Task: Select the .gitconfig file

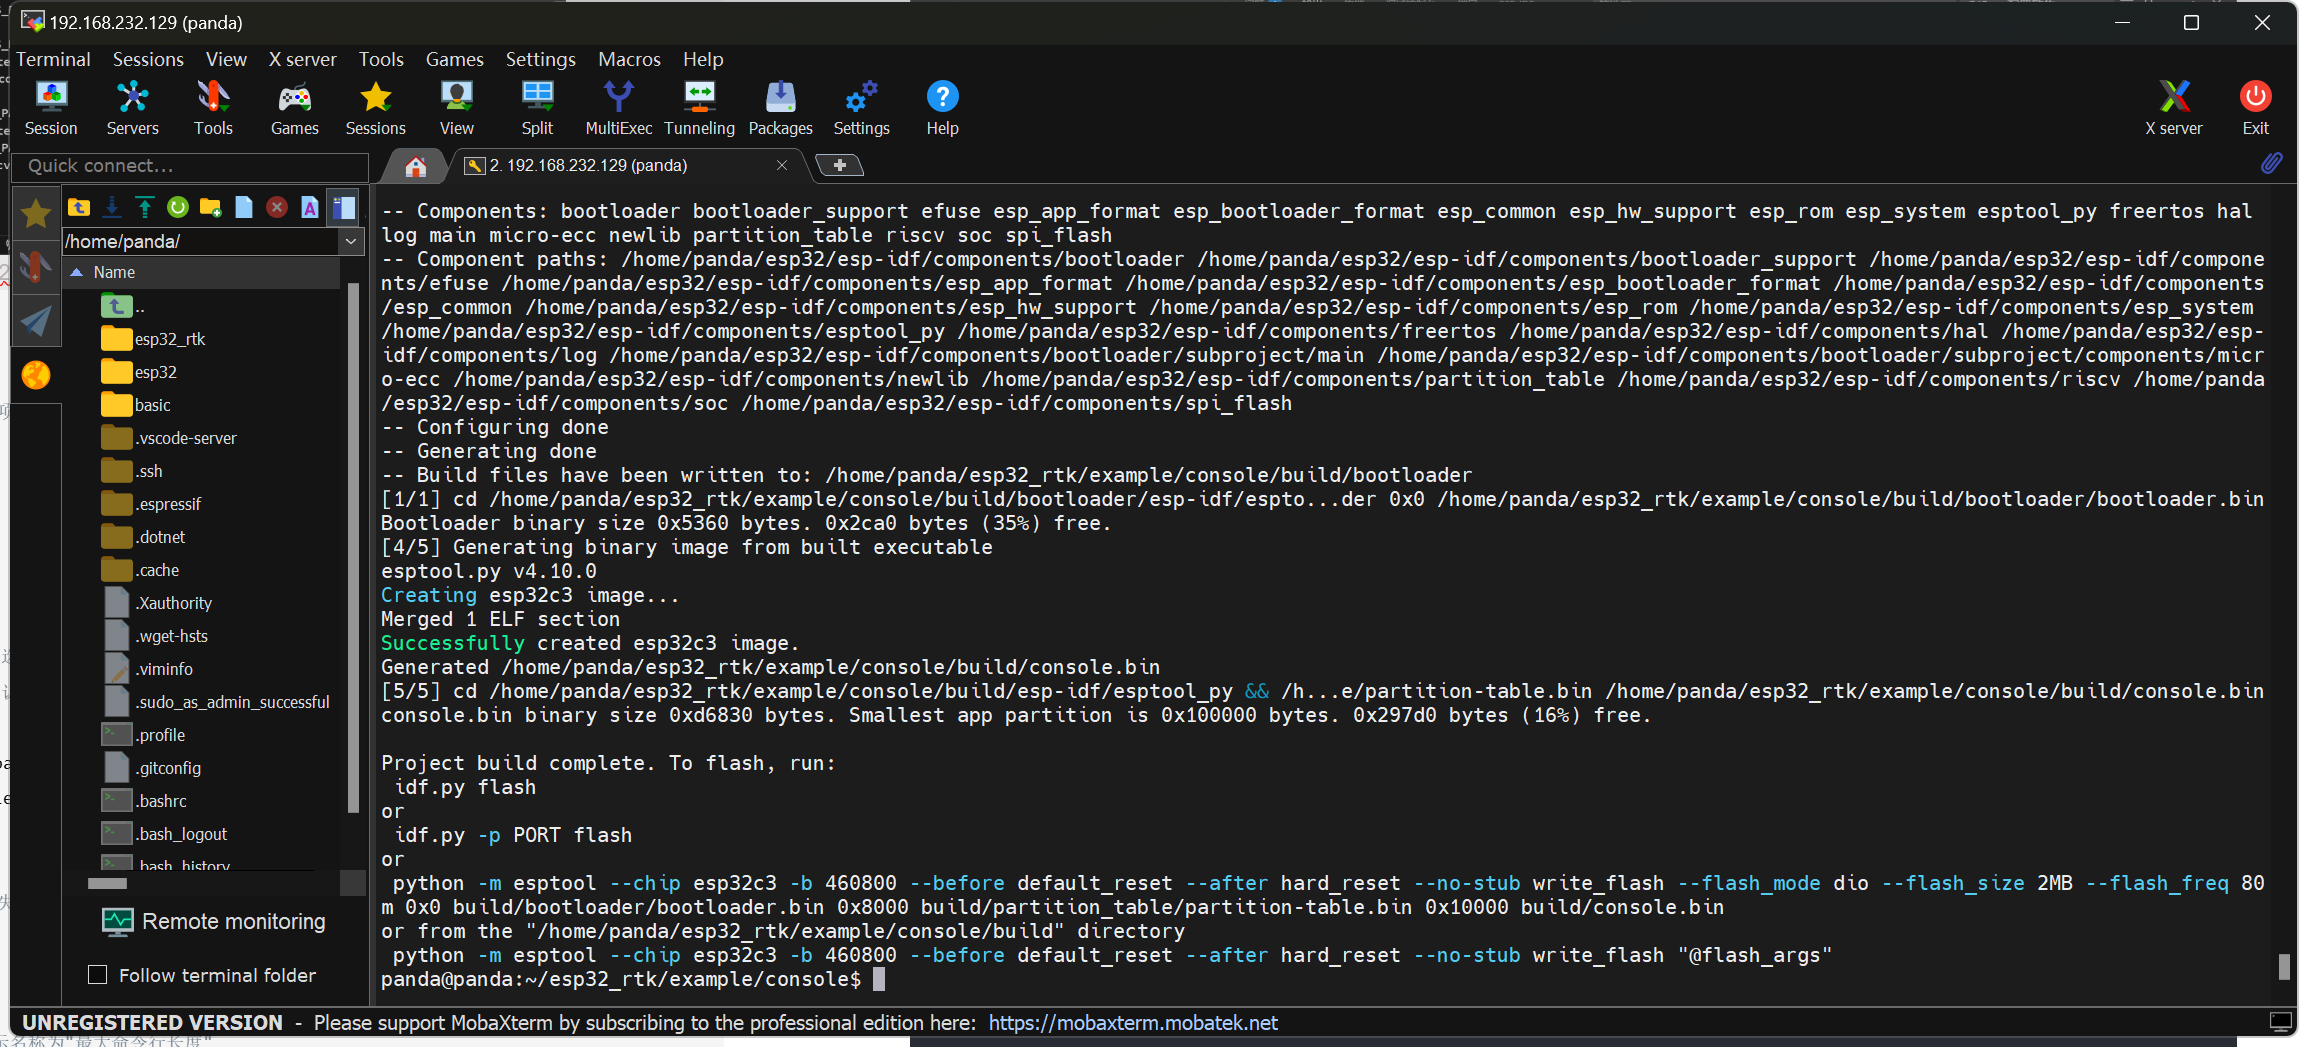Action: [152, 768]
